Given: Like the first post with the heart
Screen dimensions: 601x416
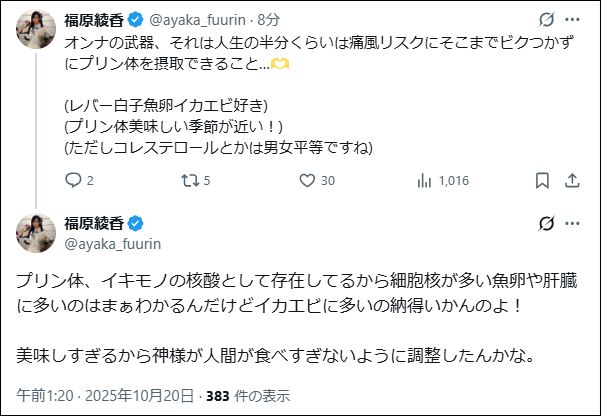Looking at the screenshot, I should [308, 181].
